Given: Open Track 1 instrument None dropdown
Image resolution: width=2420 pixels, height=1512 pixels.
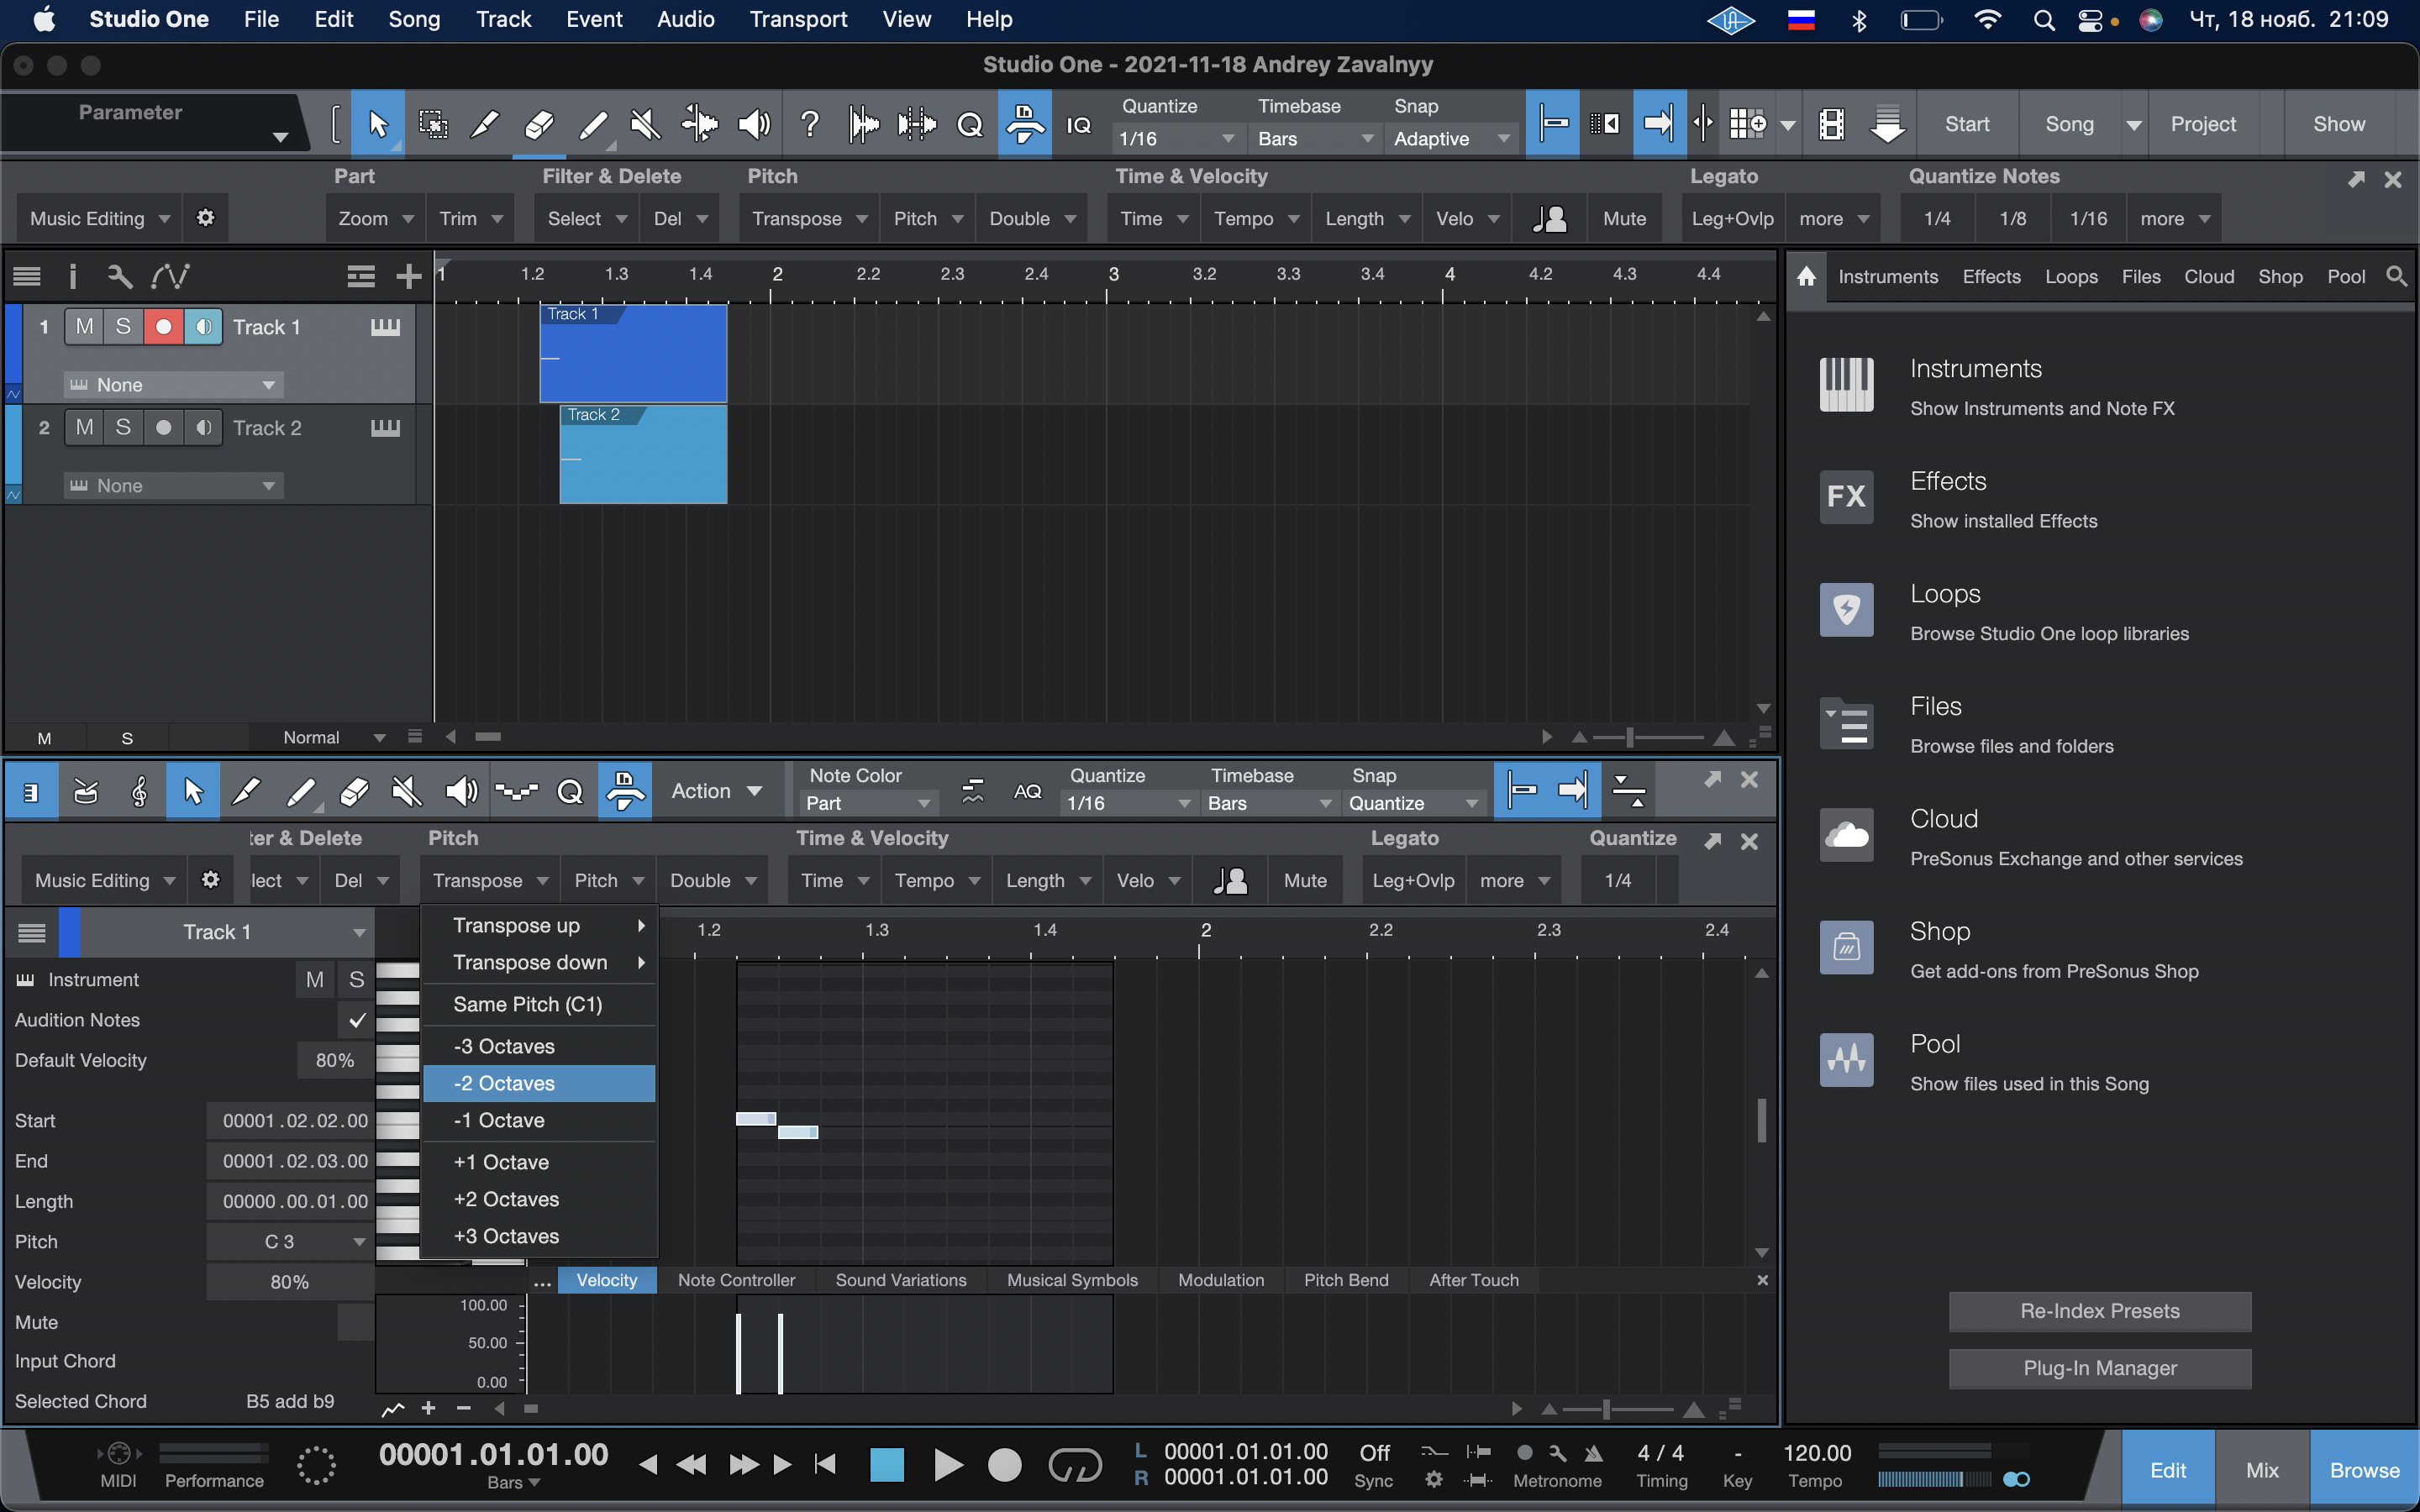Looking at the screenshot, I should coord(174,385).
